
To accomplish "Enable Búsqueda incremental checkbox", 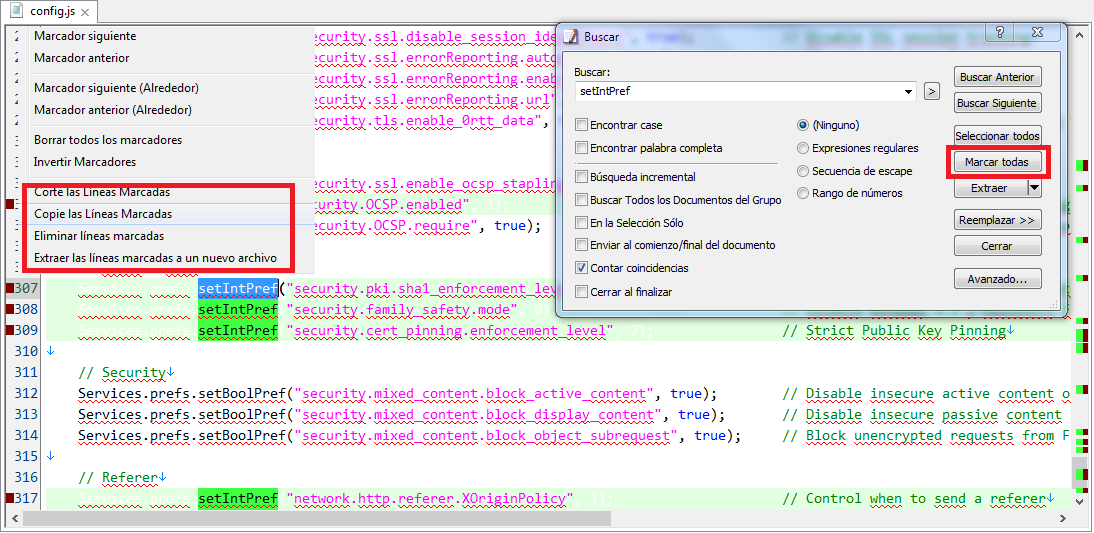I will 581,177.
